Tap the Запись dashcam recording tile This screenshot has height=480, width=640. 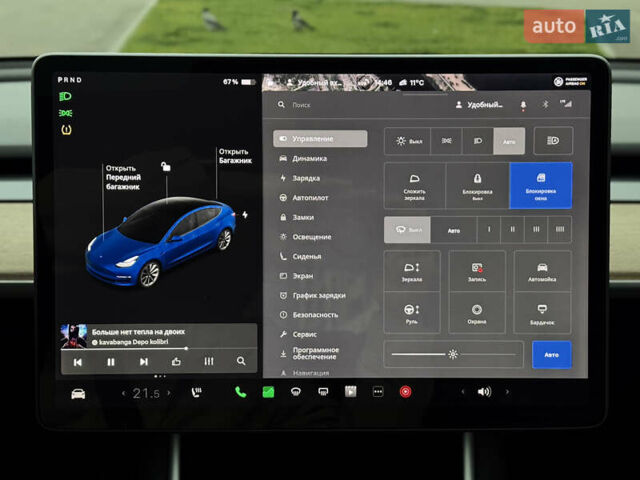coord(477,271)
